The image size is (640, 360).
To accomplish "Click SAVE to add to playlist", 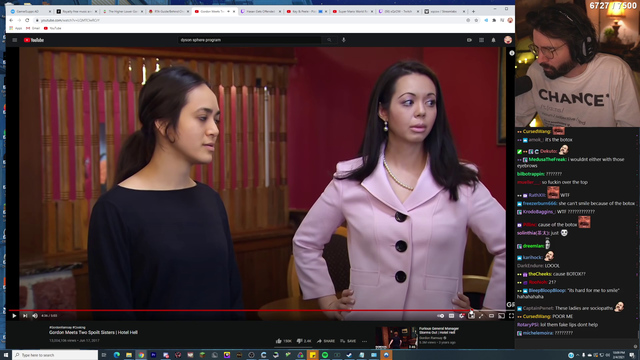I will (348, 341).
